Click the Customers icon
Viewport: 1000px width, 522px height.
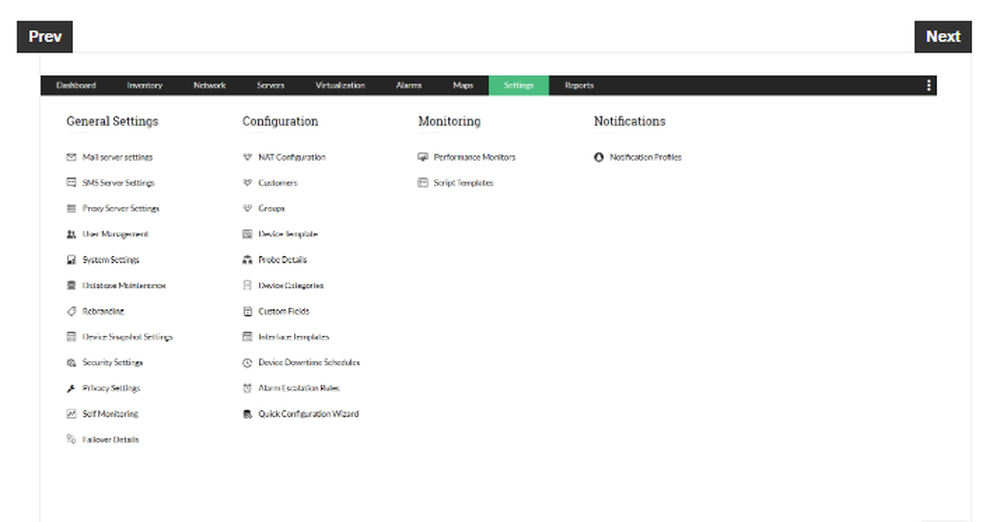tap(247, 183)
